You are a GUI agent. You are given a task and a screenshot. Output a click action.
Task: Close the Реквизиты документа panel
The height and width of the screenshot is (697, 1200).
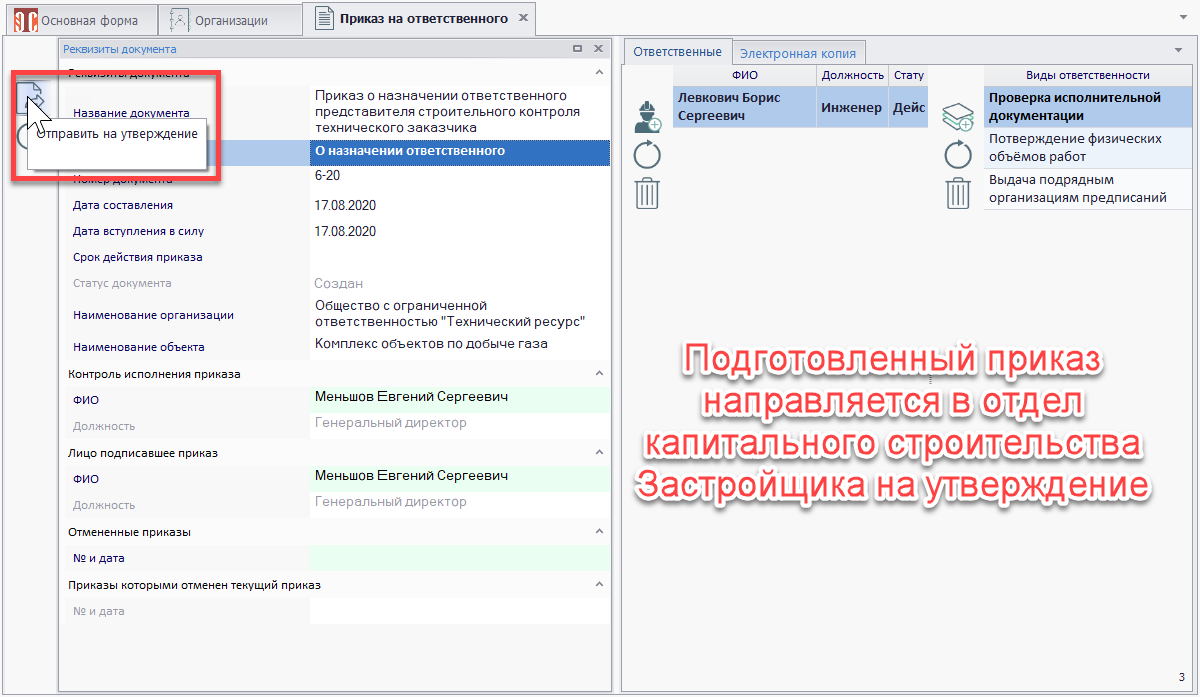click(598, 48)
